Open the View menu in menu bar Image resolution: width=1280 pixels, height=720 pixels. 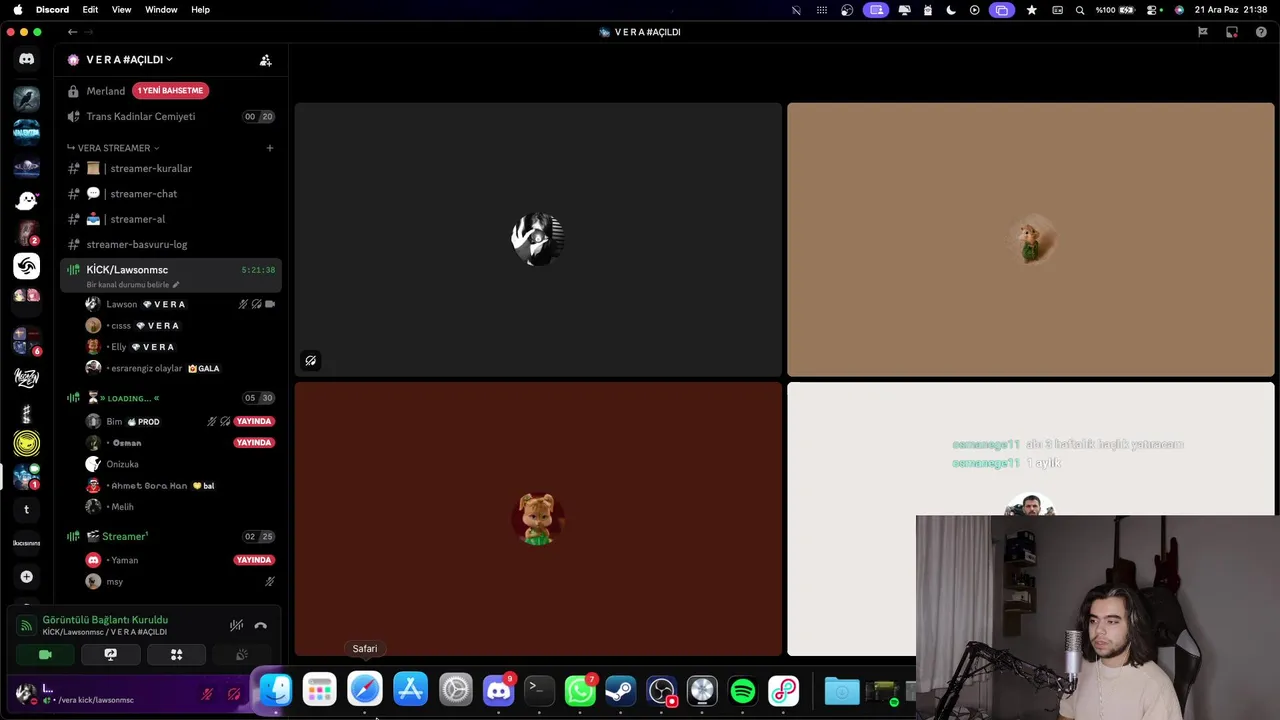(x=121, y=9)
